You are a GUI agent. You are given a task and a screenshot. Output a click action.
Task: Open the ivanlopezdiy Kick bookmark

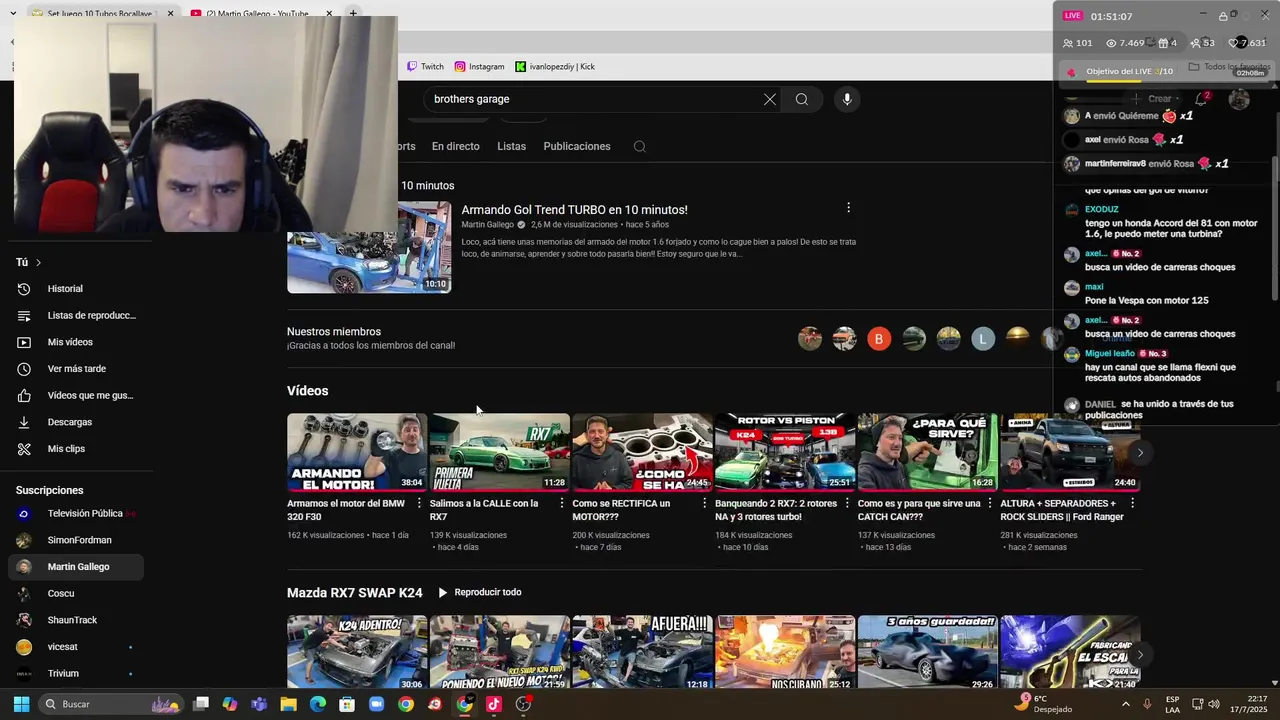click(555, 67)
